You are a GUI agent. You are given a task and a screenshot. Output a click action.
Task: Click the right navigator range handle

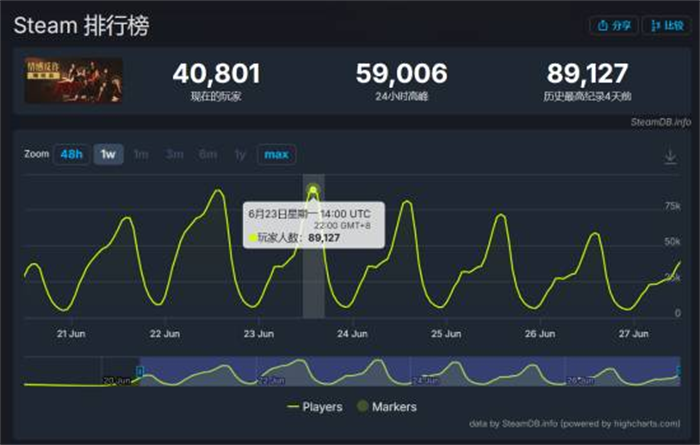(679, 371)
